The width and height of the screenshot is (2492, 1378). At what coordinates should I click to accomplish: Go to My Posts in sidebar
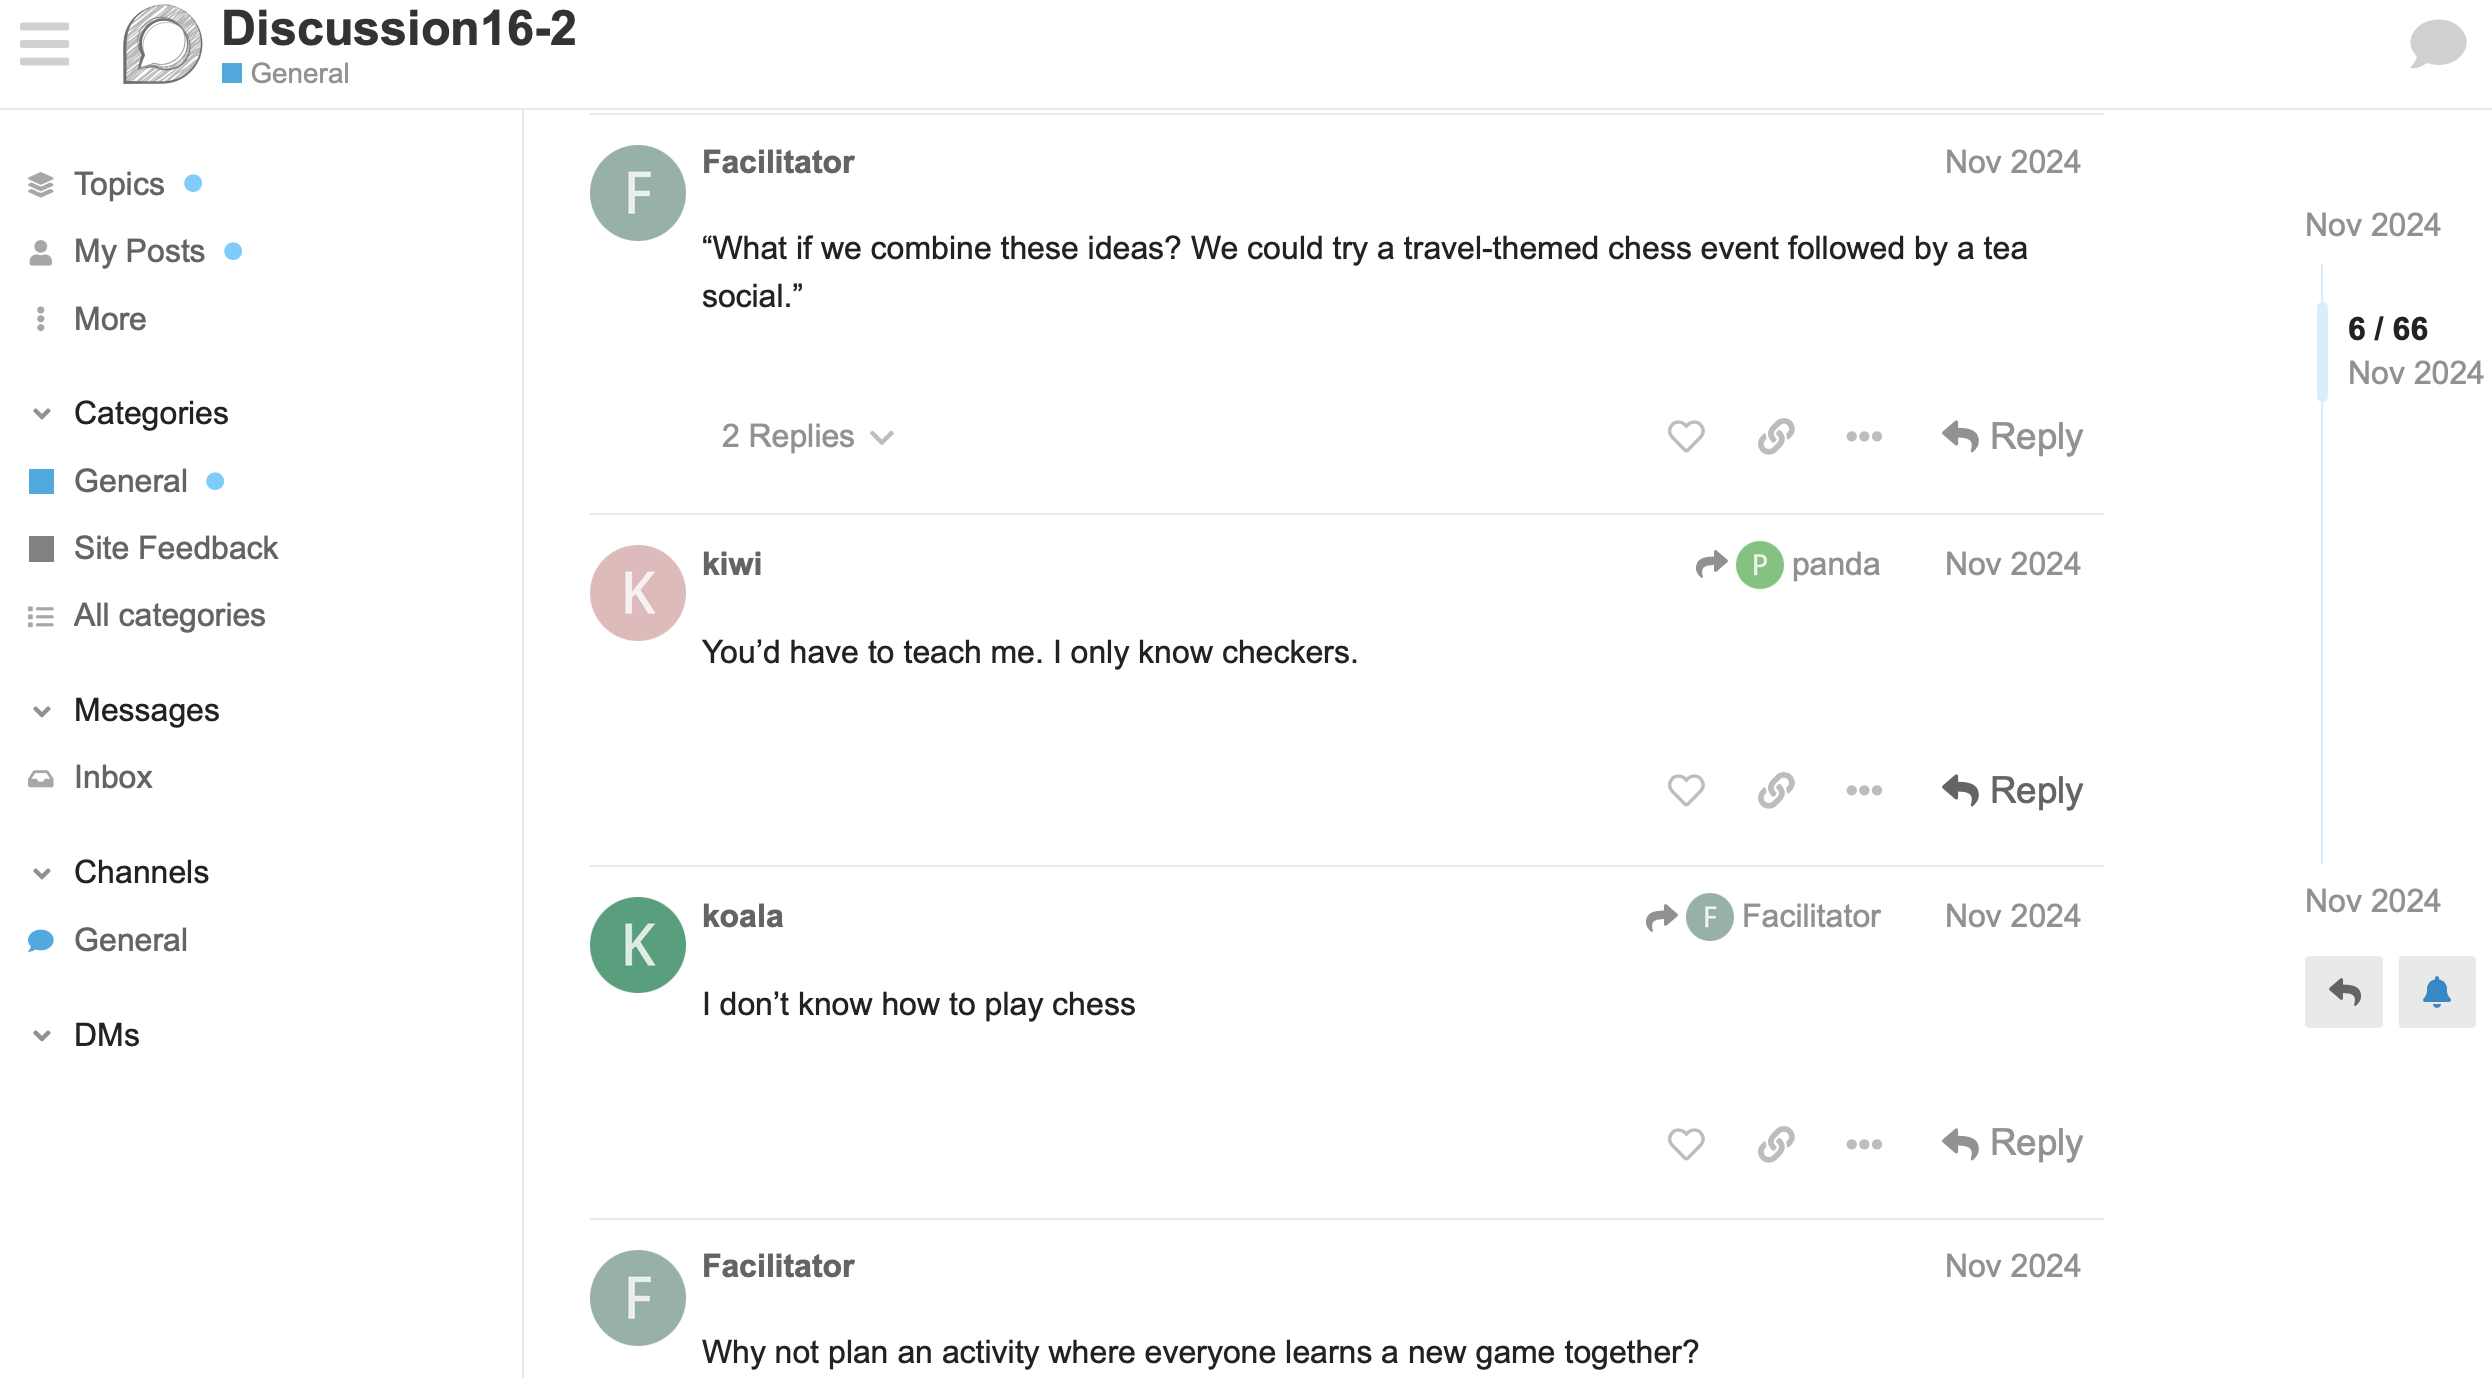138,251
